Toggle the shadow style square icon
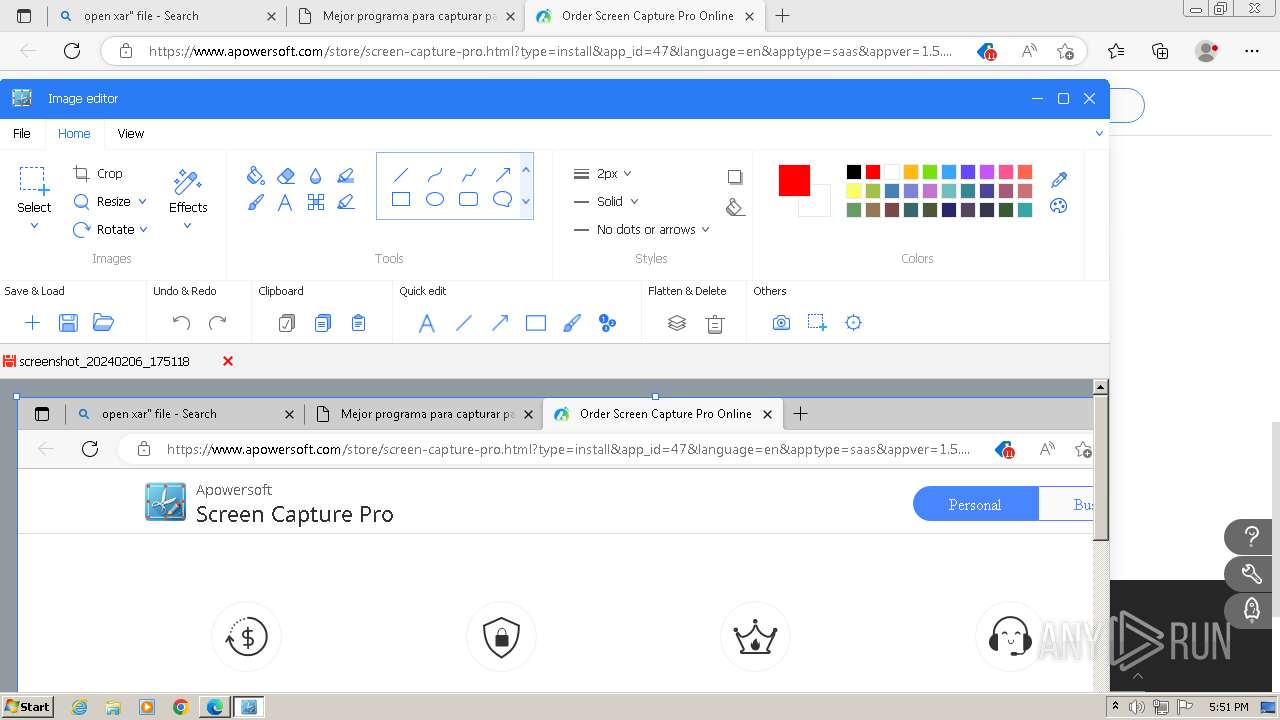This screenshot has width=1280, height=720. (735, 177)
